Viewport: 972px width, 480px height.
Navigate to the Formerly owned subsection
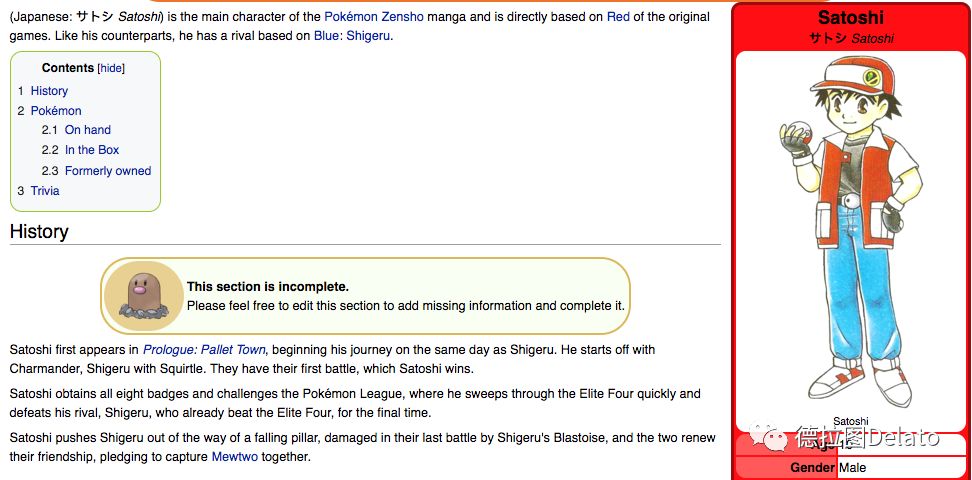[x=108, y=171]
